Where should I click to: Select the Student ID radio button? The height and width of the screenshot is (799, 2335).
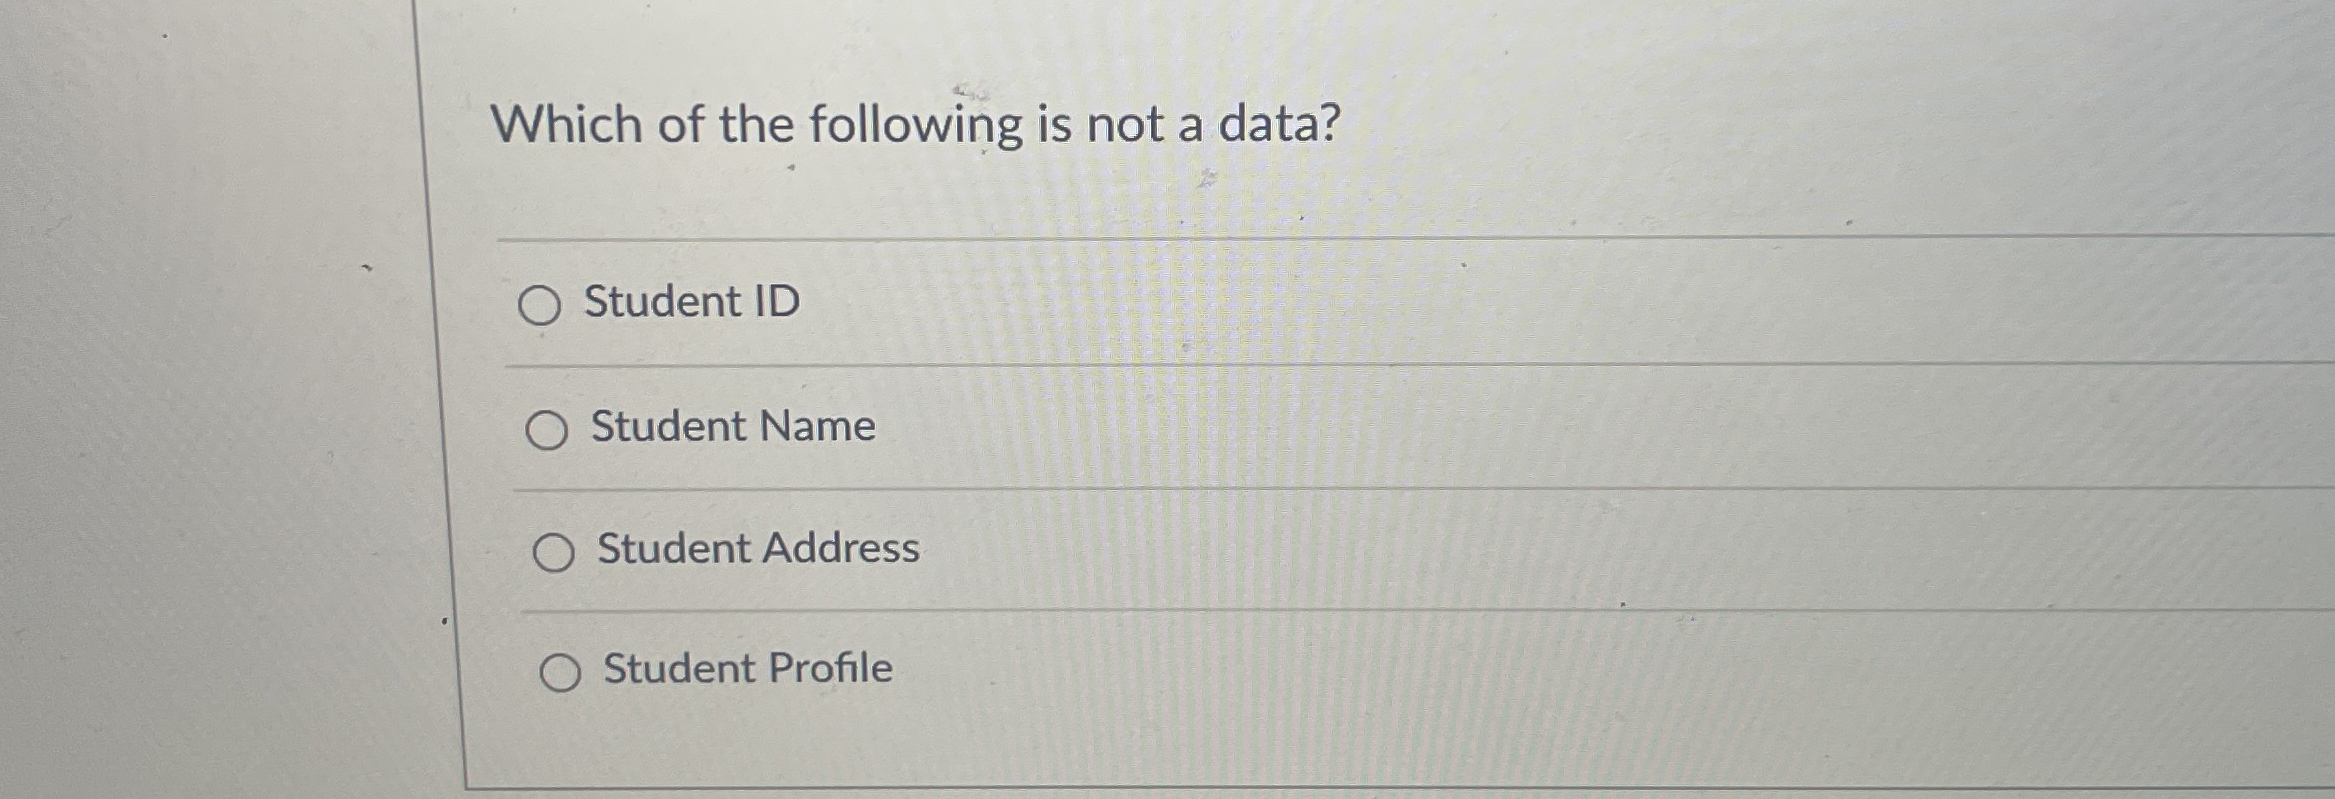click(541, 305)
